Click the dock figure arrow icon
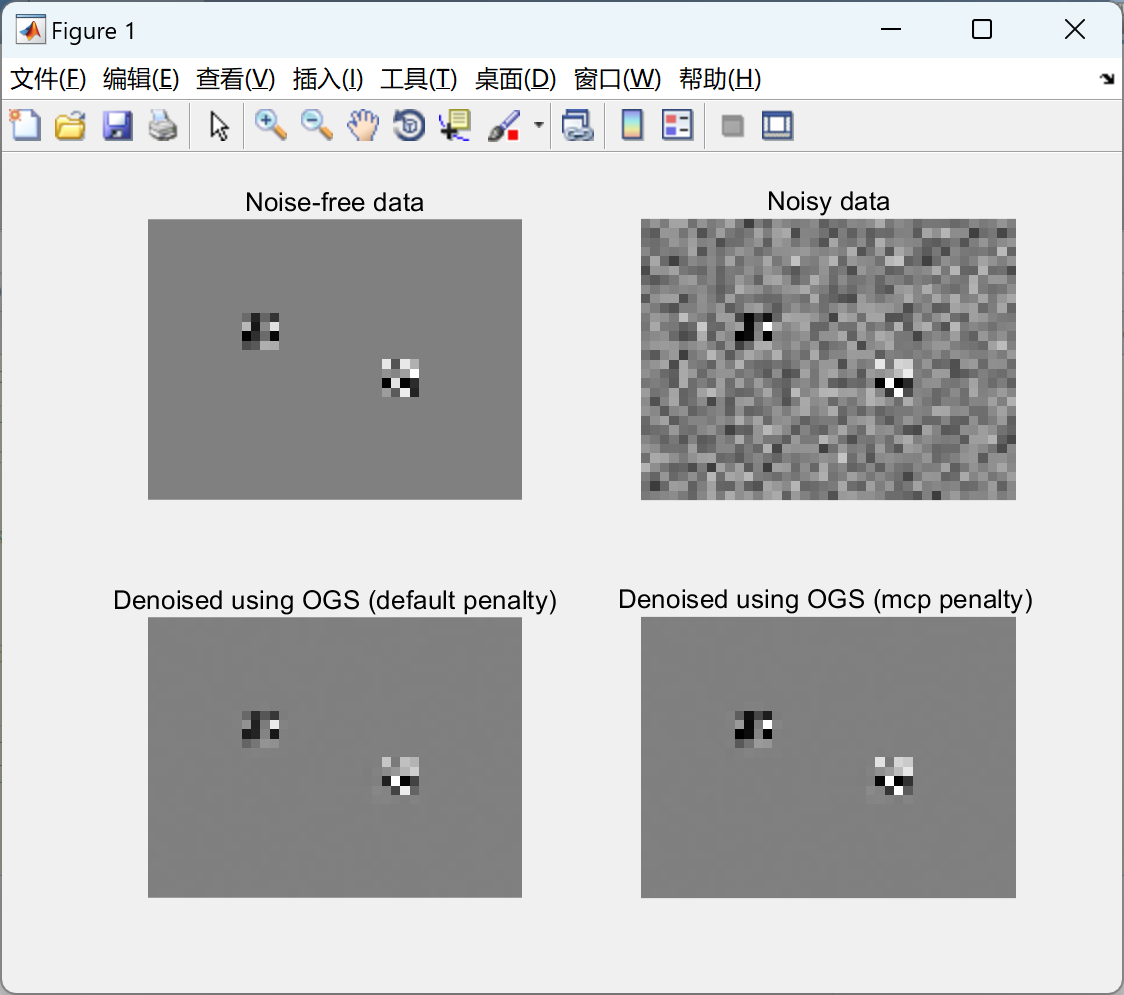The width and height of the screenshot is (1124, 995). [1108, 79]
